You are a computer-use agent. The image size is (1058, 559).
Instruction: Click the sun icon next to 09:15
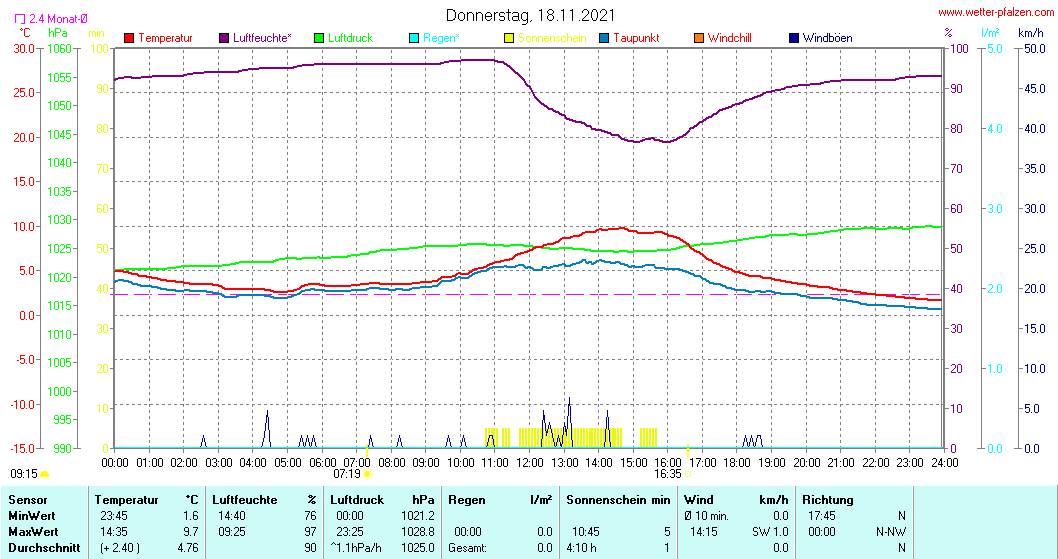point(45,474)
